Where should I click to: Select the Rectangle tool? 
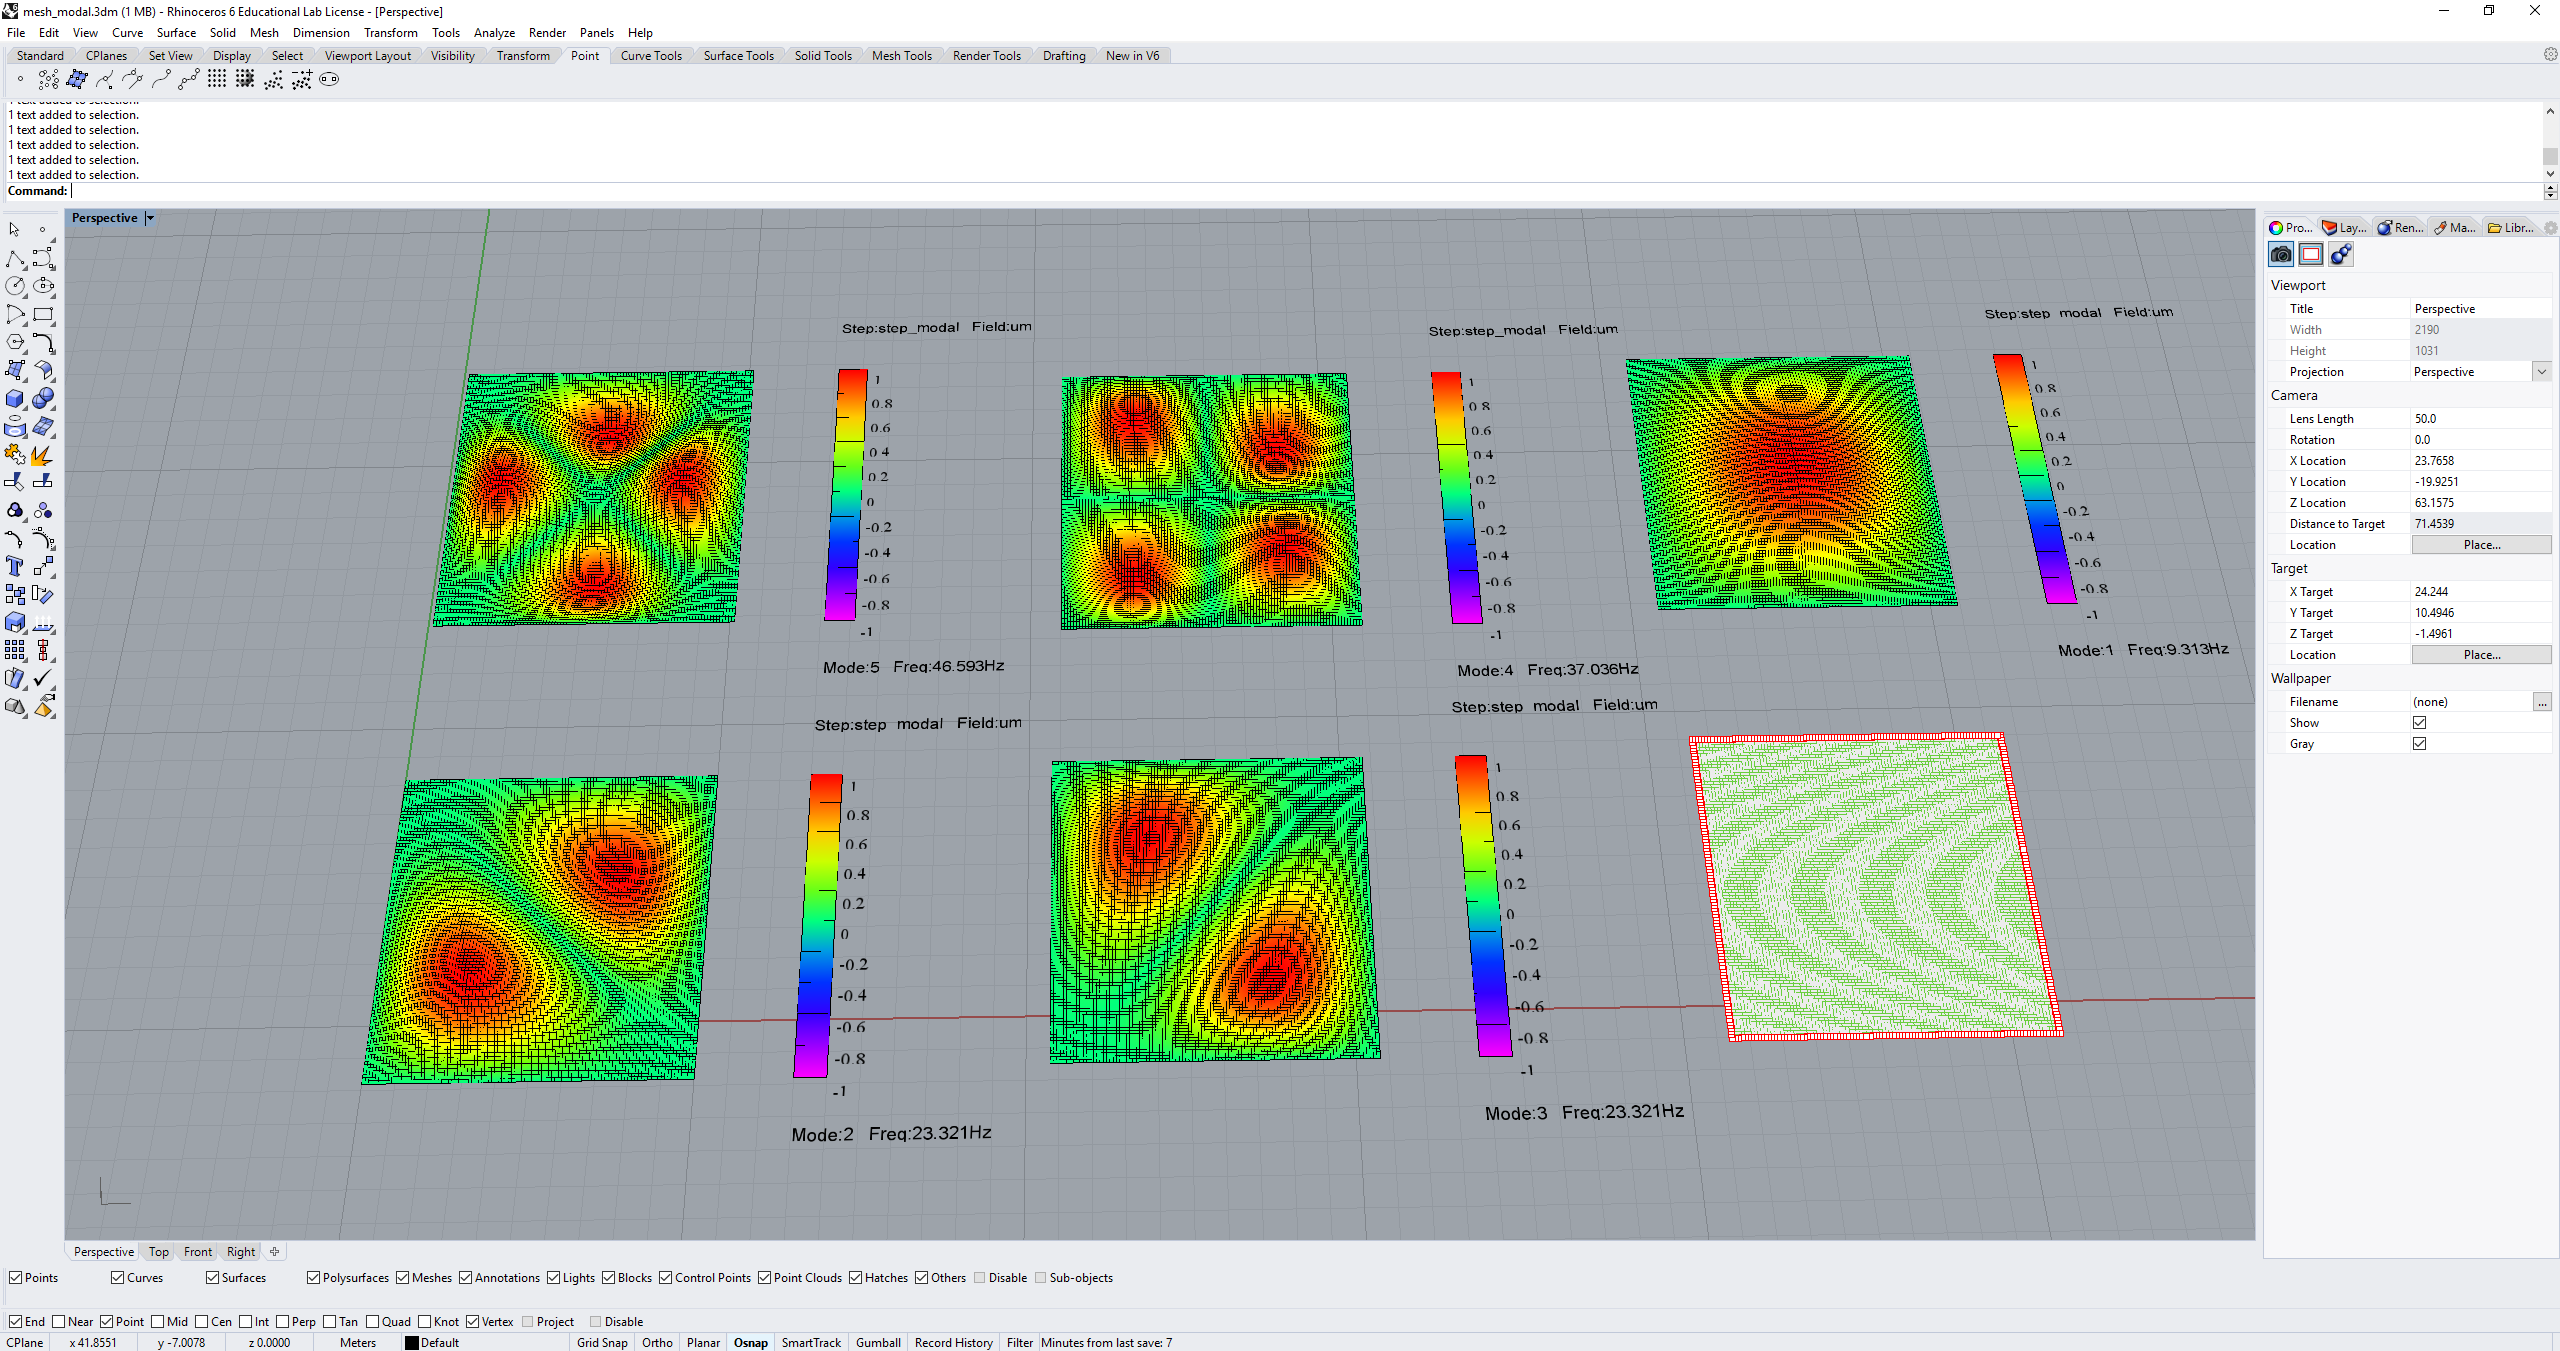(x=43, y=313)
